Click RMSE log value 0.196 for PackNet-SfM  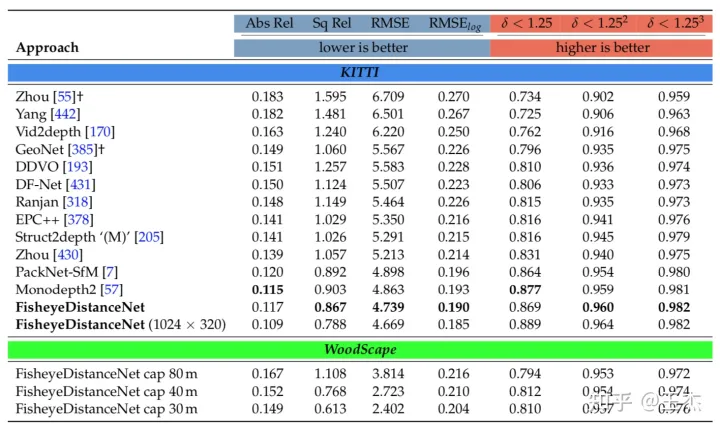tap(454, 272)
